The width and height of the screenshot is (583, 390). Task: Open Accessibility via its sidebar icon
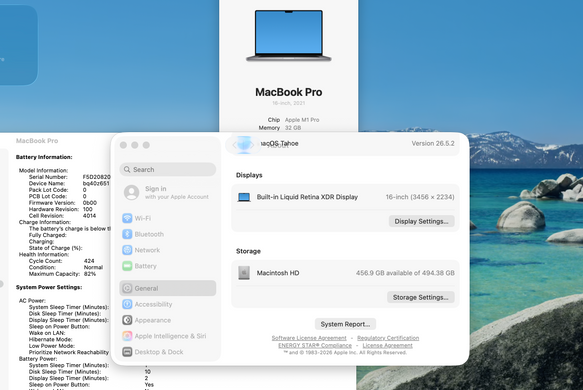[x=127, y=304]
